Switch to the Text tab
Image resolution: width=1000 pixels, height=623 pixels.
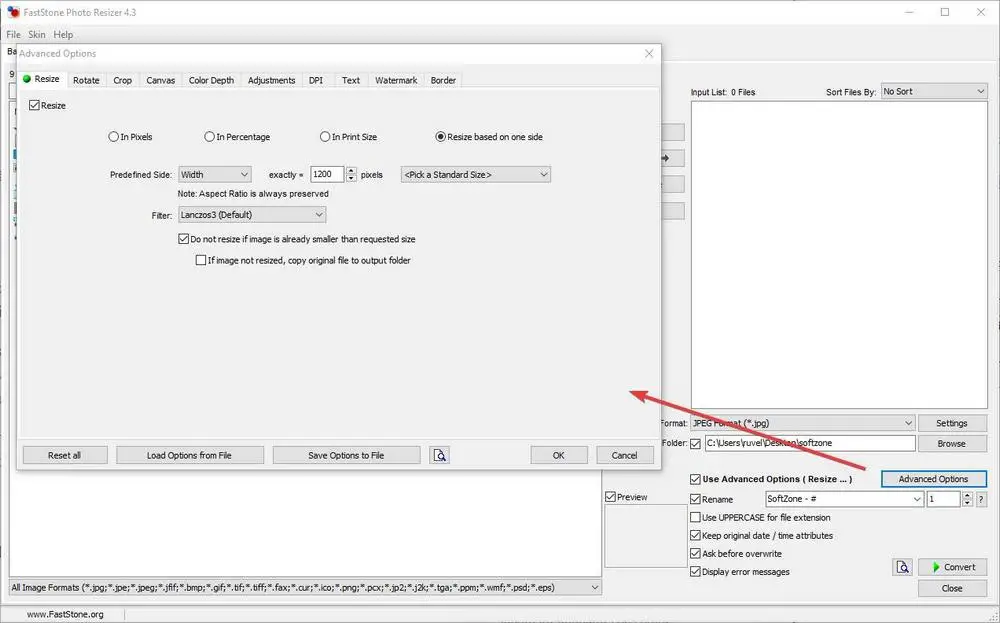pyautogui.click(x=351, y=80)
